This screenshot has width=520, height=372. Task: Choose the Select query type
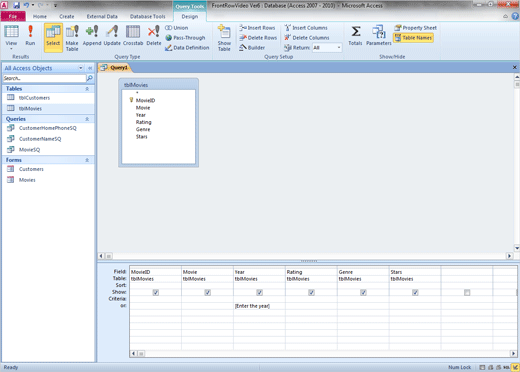pyautogui.click(x=53, y=37)
